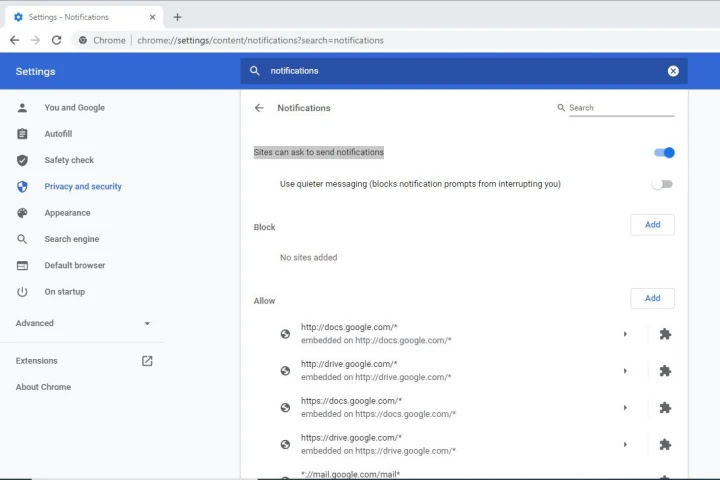Add a site to the Allow list
The height and width of the screenshot is (480, 720).
click(x=652, y=298)
